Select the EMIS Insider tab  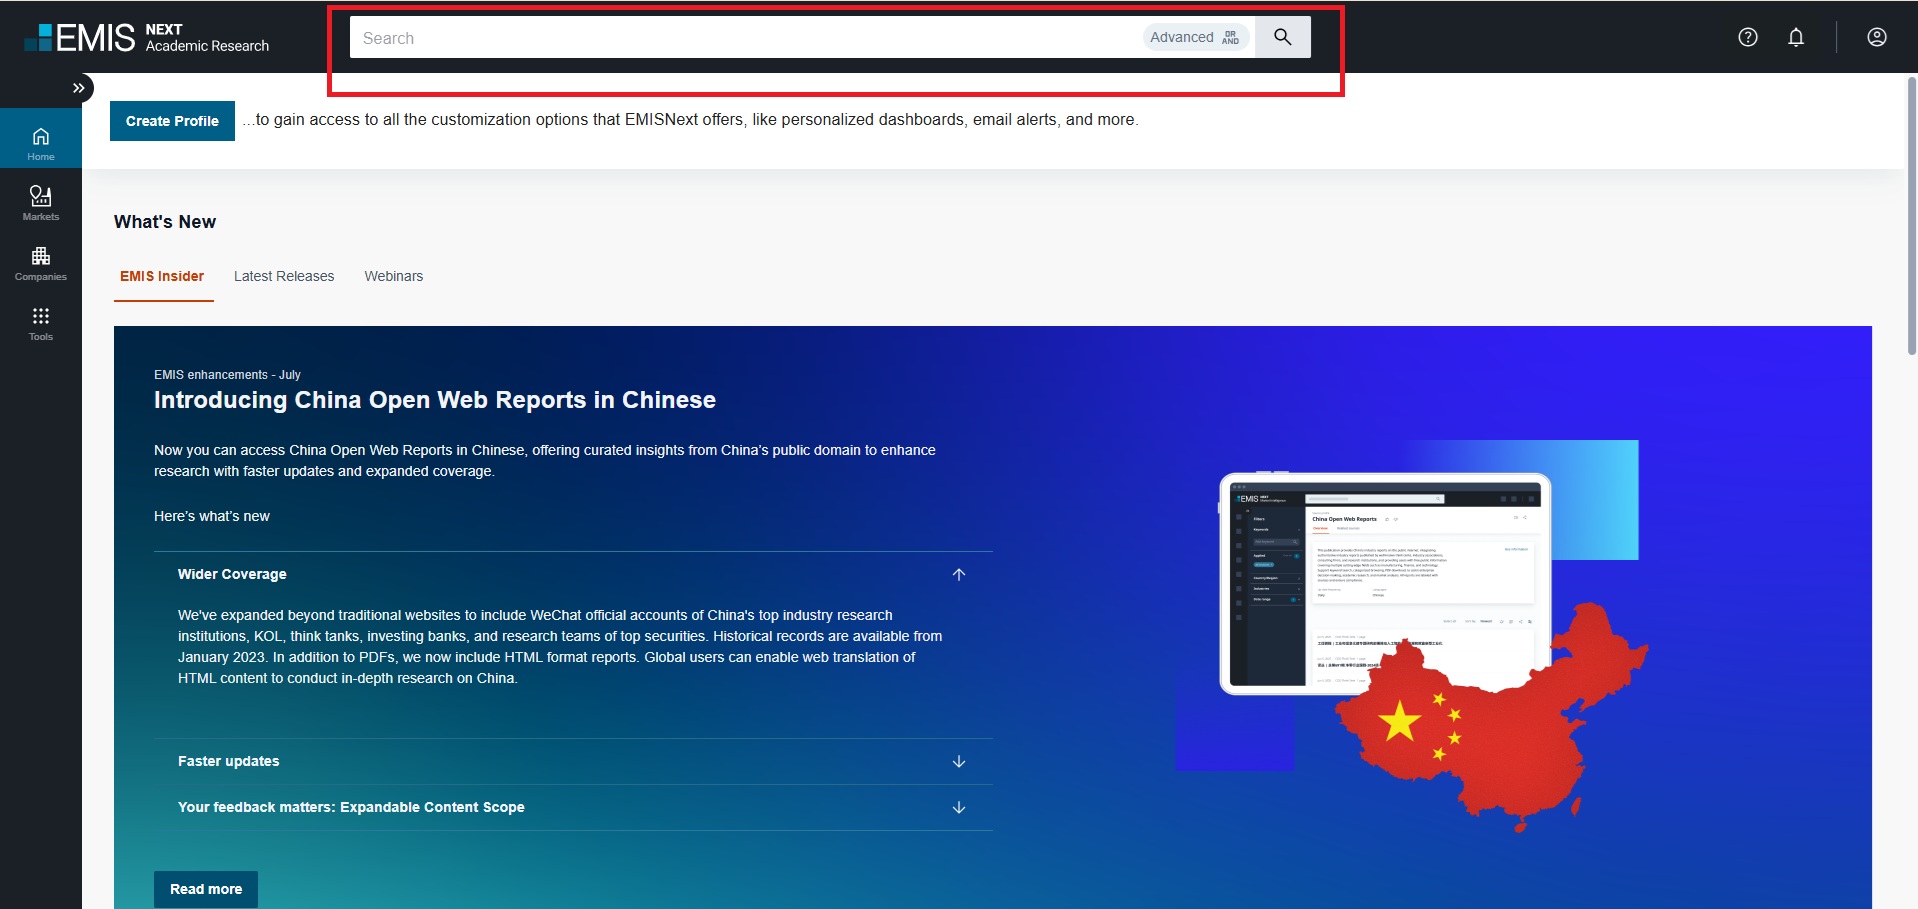[162, 276]
